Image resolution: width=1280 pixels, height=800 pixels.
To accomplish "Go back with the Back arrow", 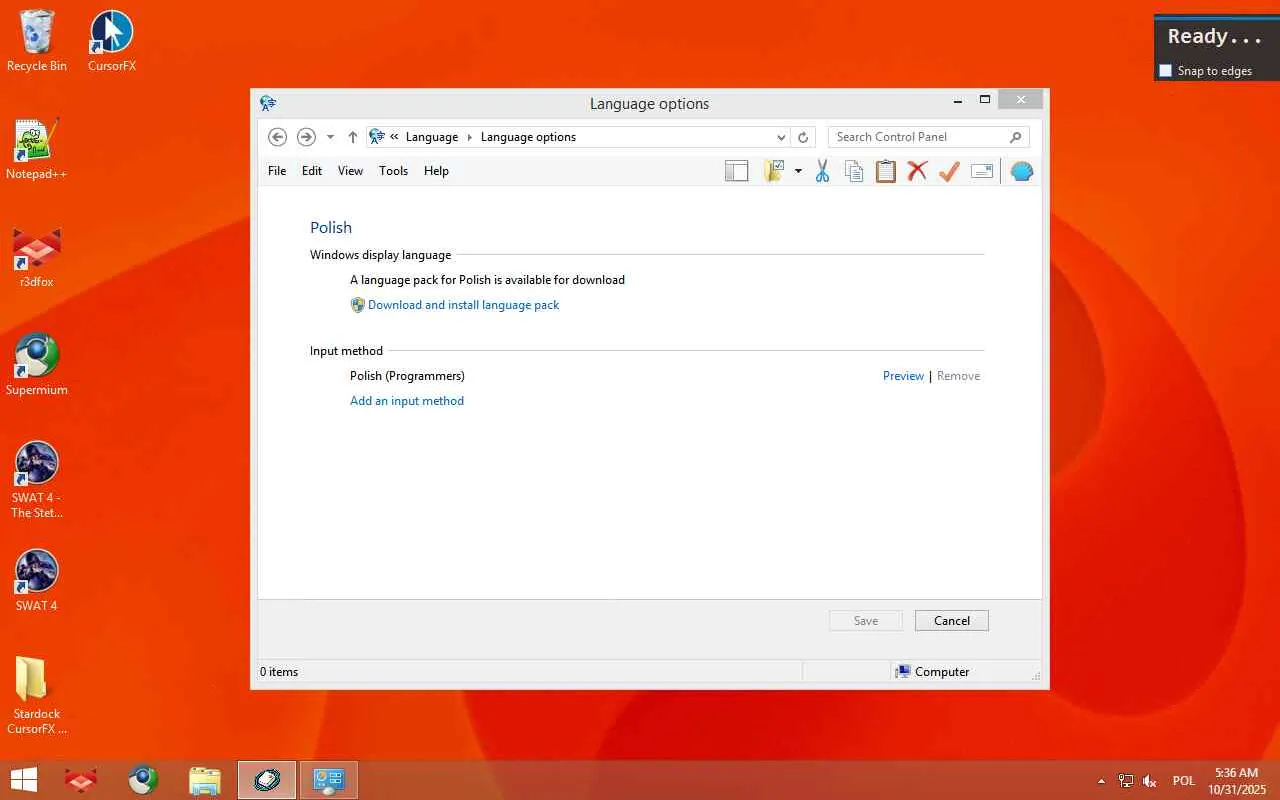I will 278,137.
